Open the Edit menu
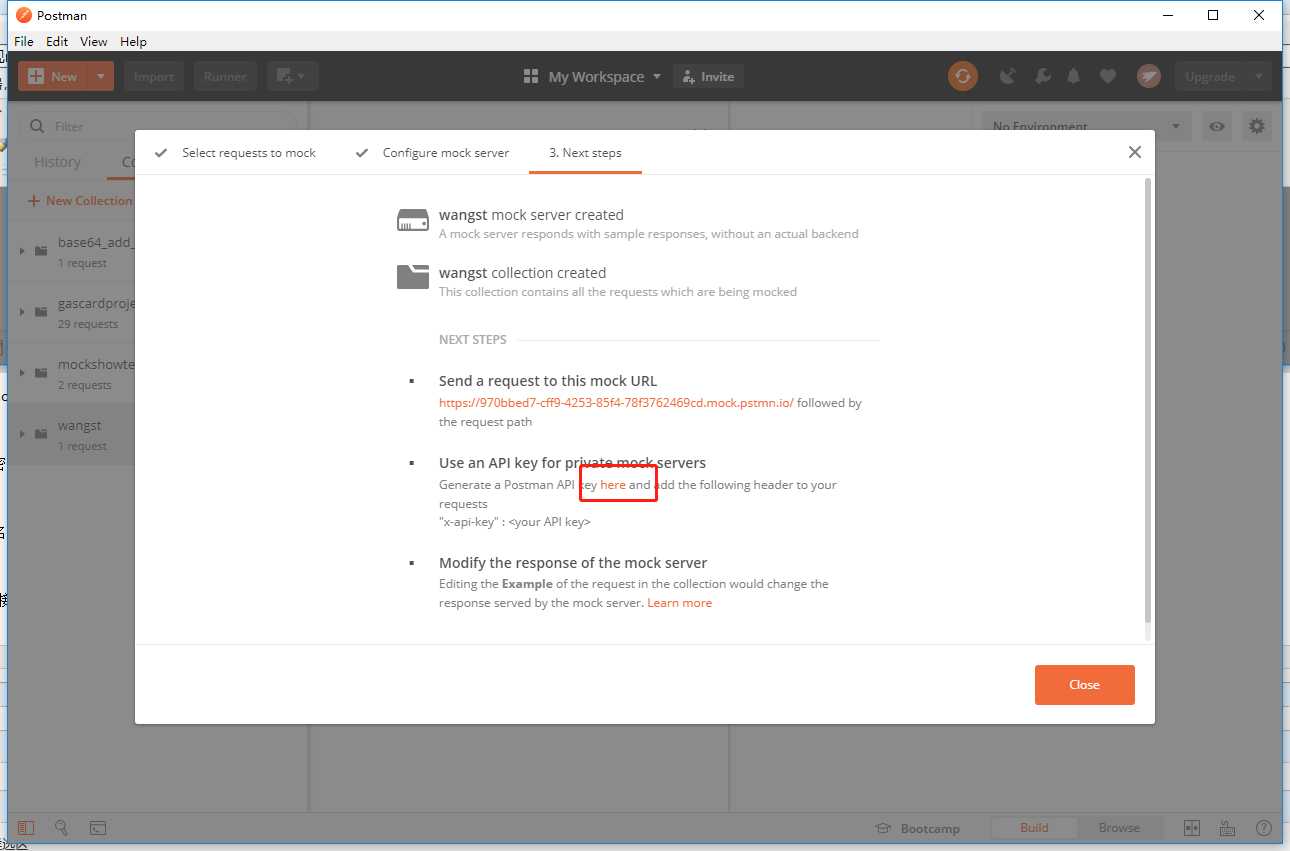This screenshot has height=851, width=1290. click(57, 41)
